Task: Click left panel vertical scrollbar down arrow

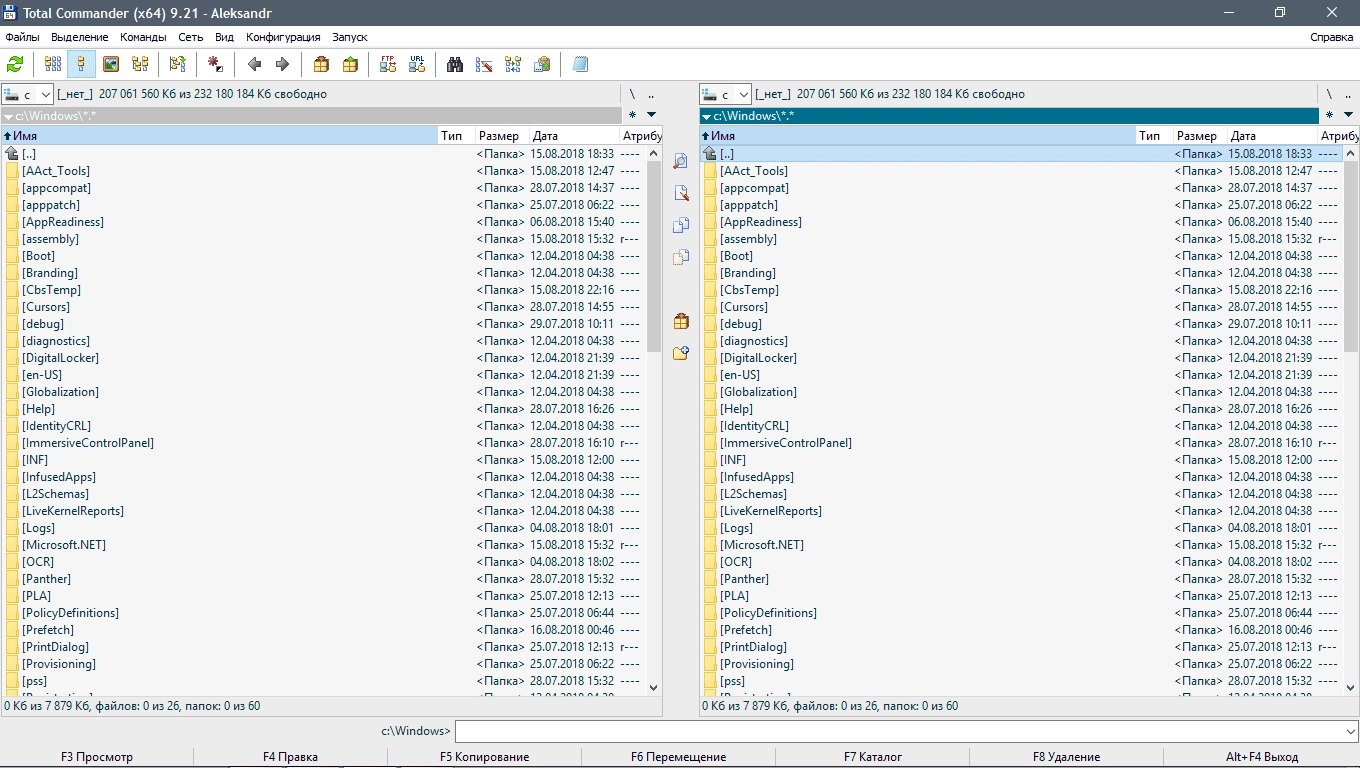Action: pos(653,687)
